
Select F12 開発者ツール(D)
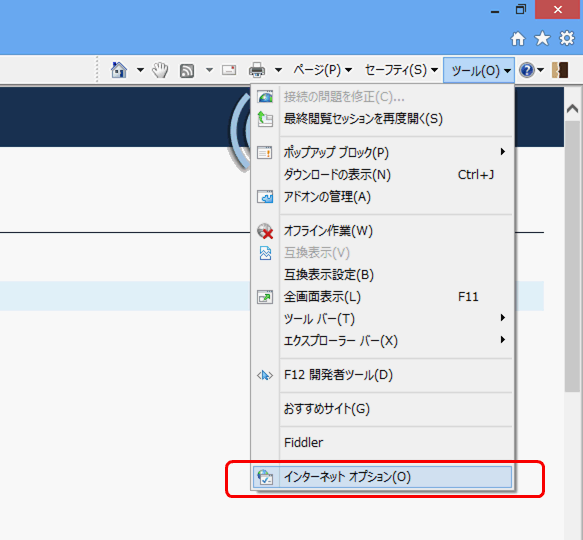coord(383,375)
